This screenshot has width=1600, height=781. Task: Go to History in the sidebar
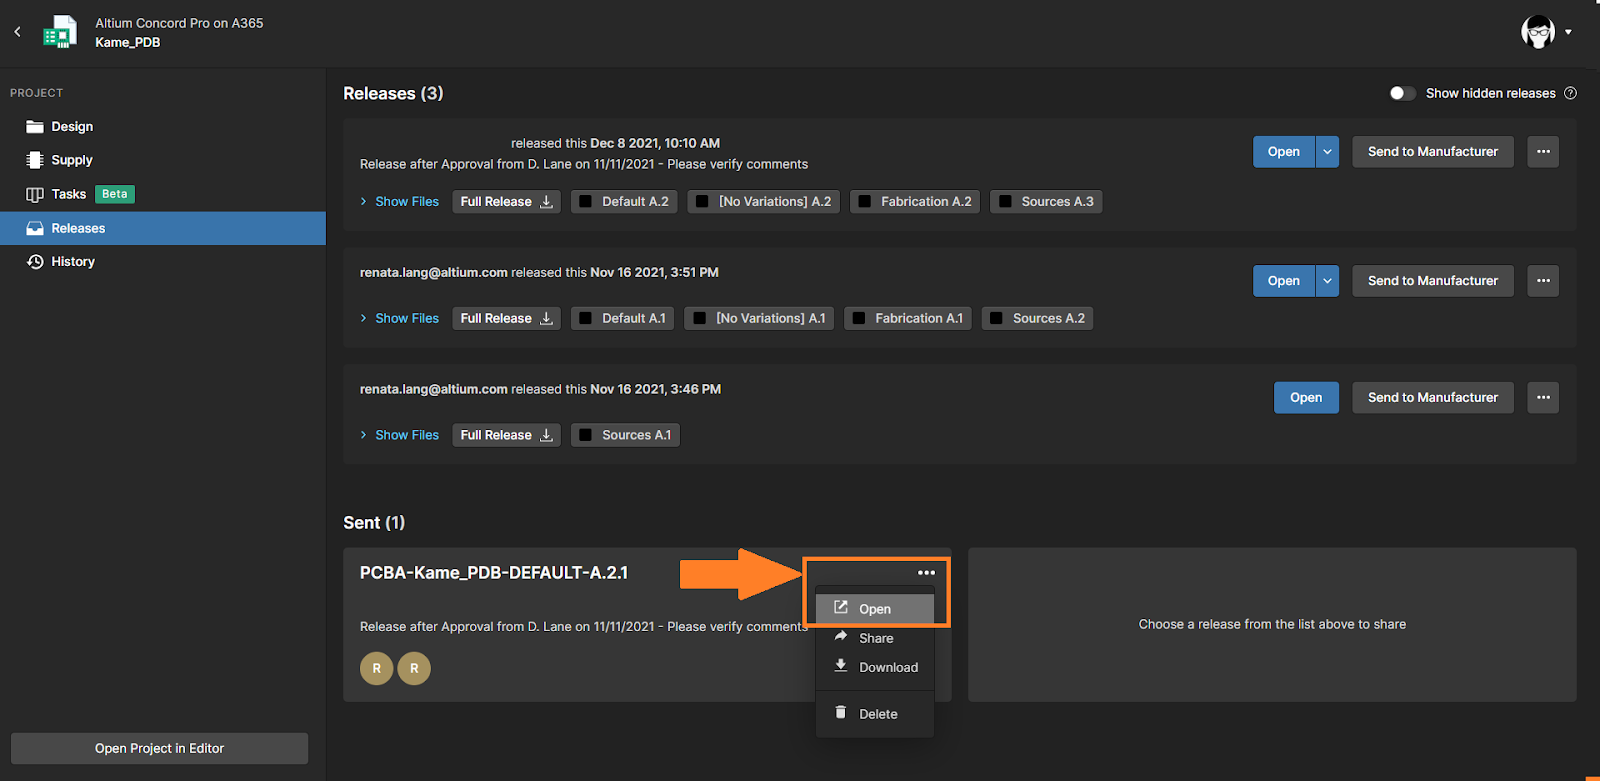point(73,262)
